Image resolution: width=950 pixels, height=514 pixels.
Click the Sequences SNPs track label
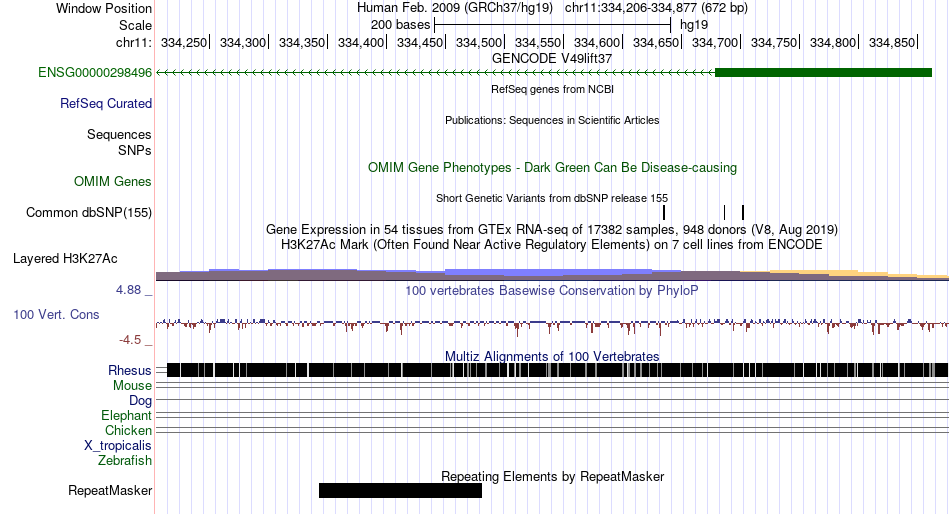pyautogui.click(x=119, y=142)
